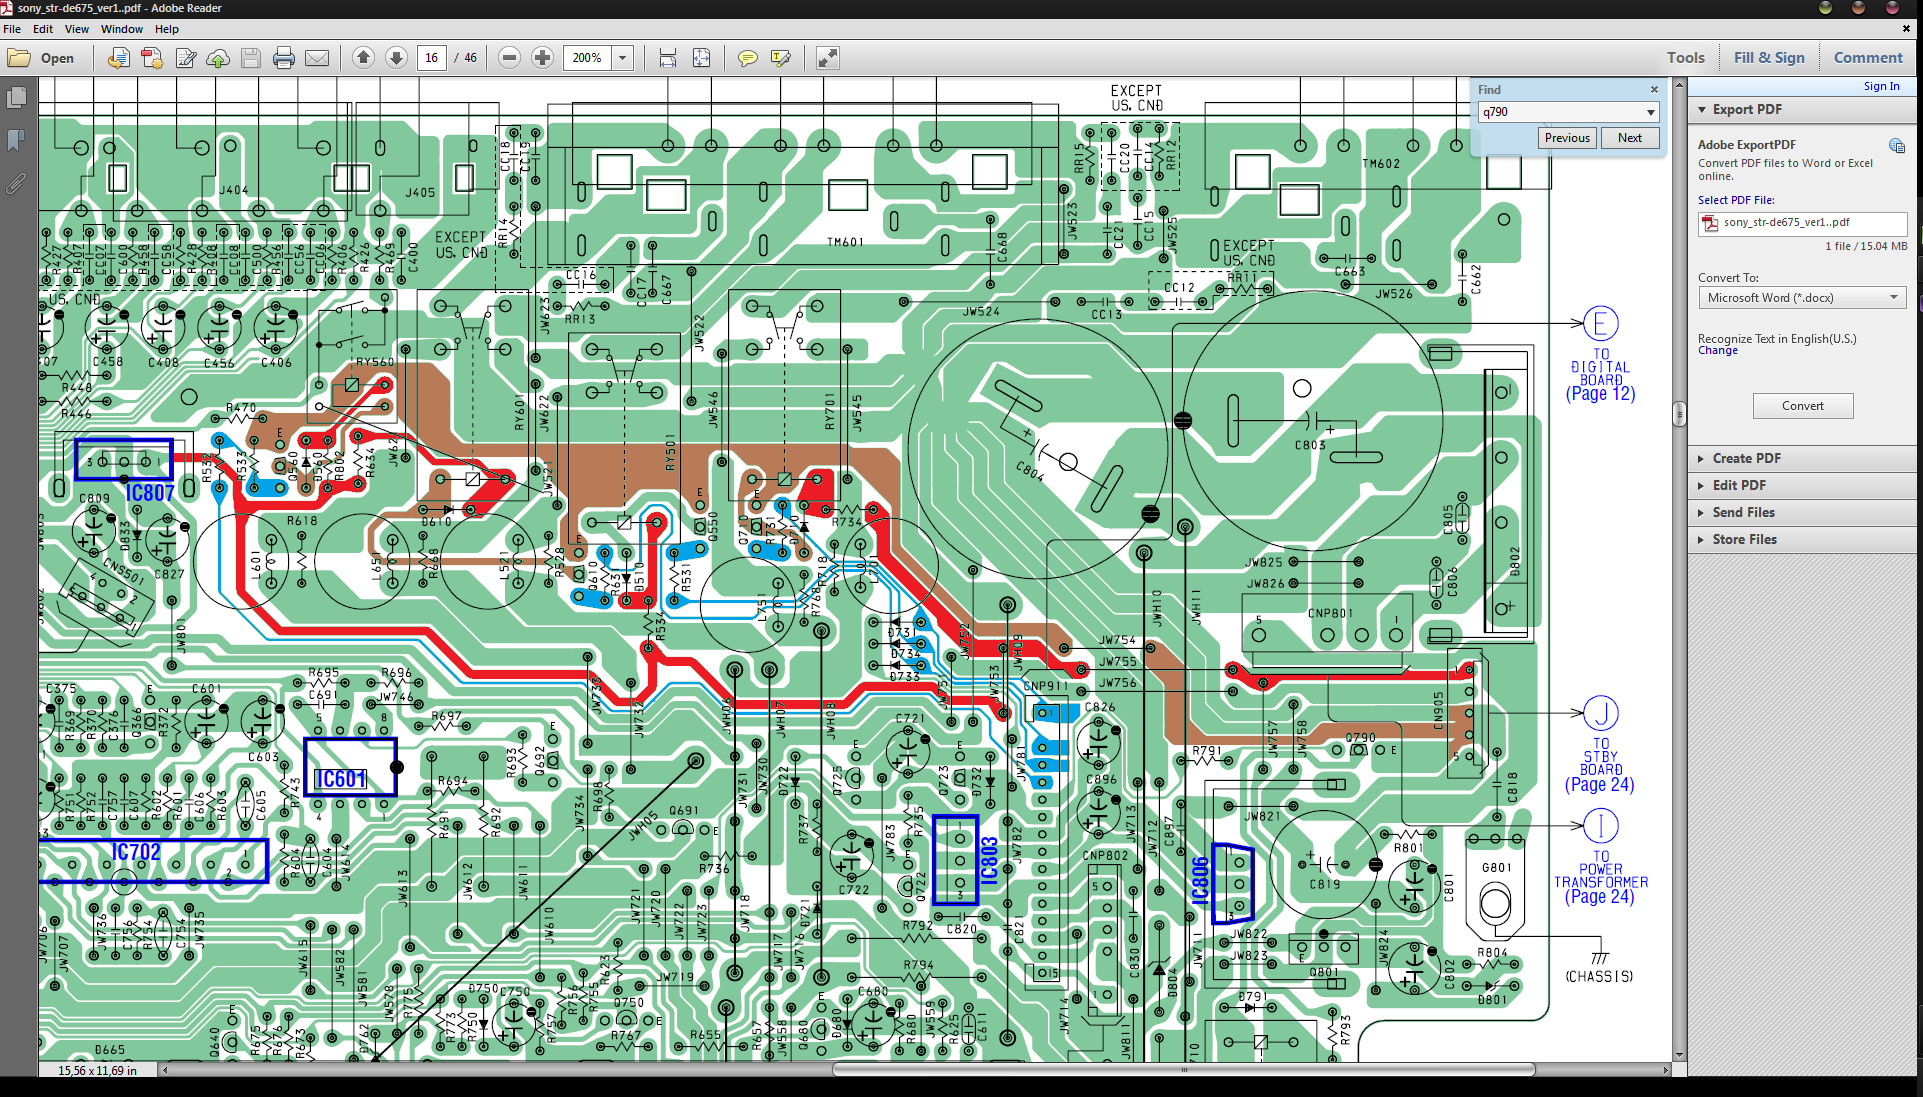Open the Help menu

pos(167,29)
